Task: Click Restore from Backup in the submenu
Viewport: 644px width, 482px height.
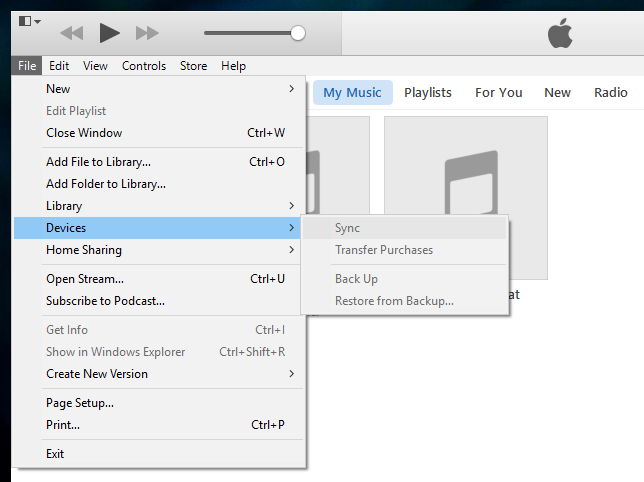Action: pos(405,301)
